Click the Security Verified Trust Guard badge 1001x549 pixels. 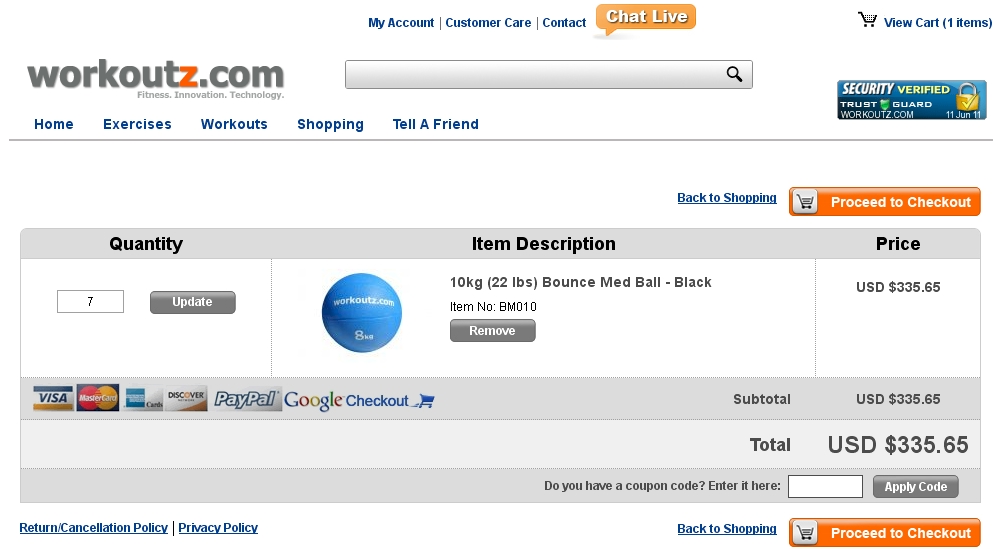coord(912,100)
